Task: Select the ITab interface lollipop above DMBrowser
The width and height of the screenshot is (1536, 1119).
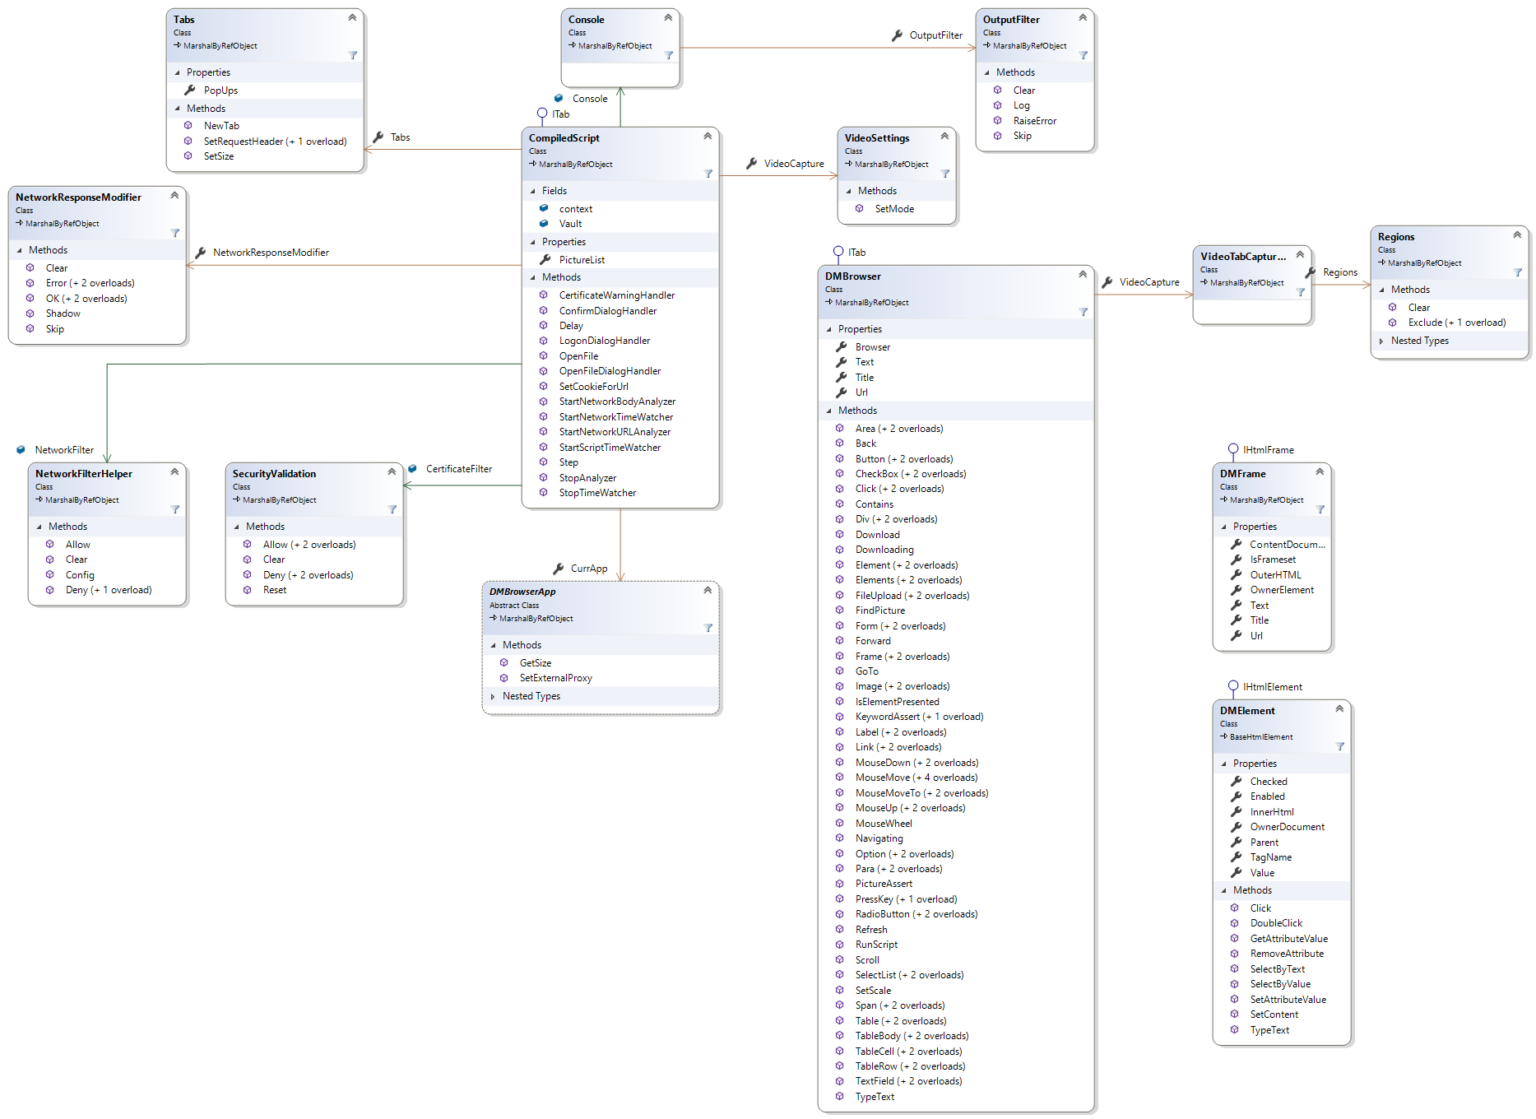Action: pos(838,252)
